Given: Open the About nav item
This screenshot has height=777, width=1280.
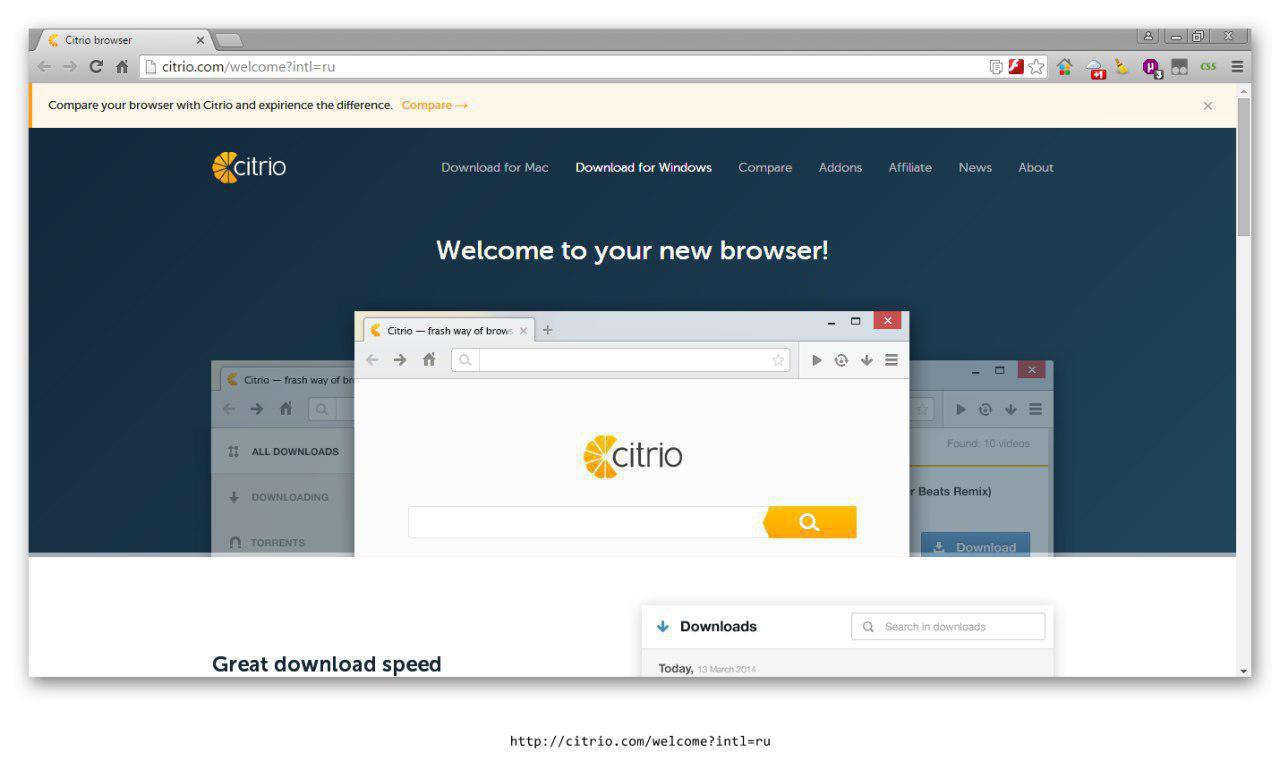Looking at the screenshot, I should 1036,167.
